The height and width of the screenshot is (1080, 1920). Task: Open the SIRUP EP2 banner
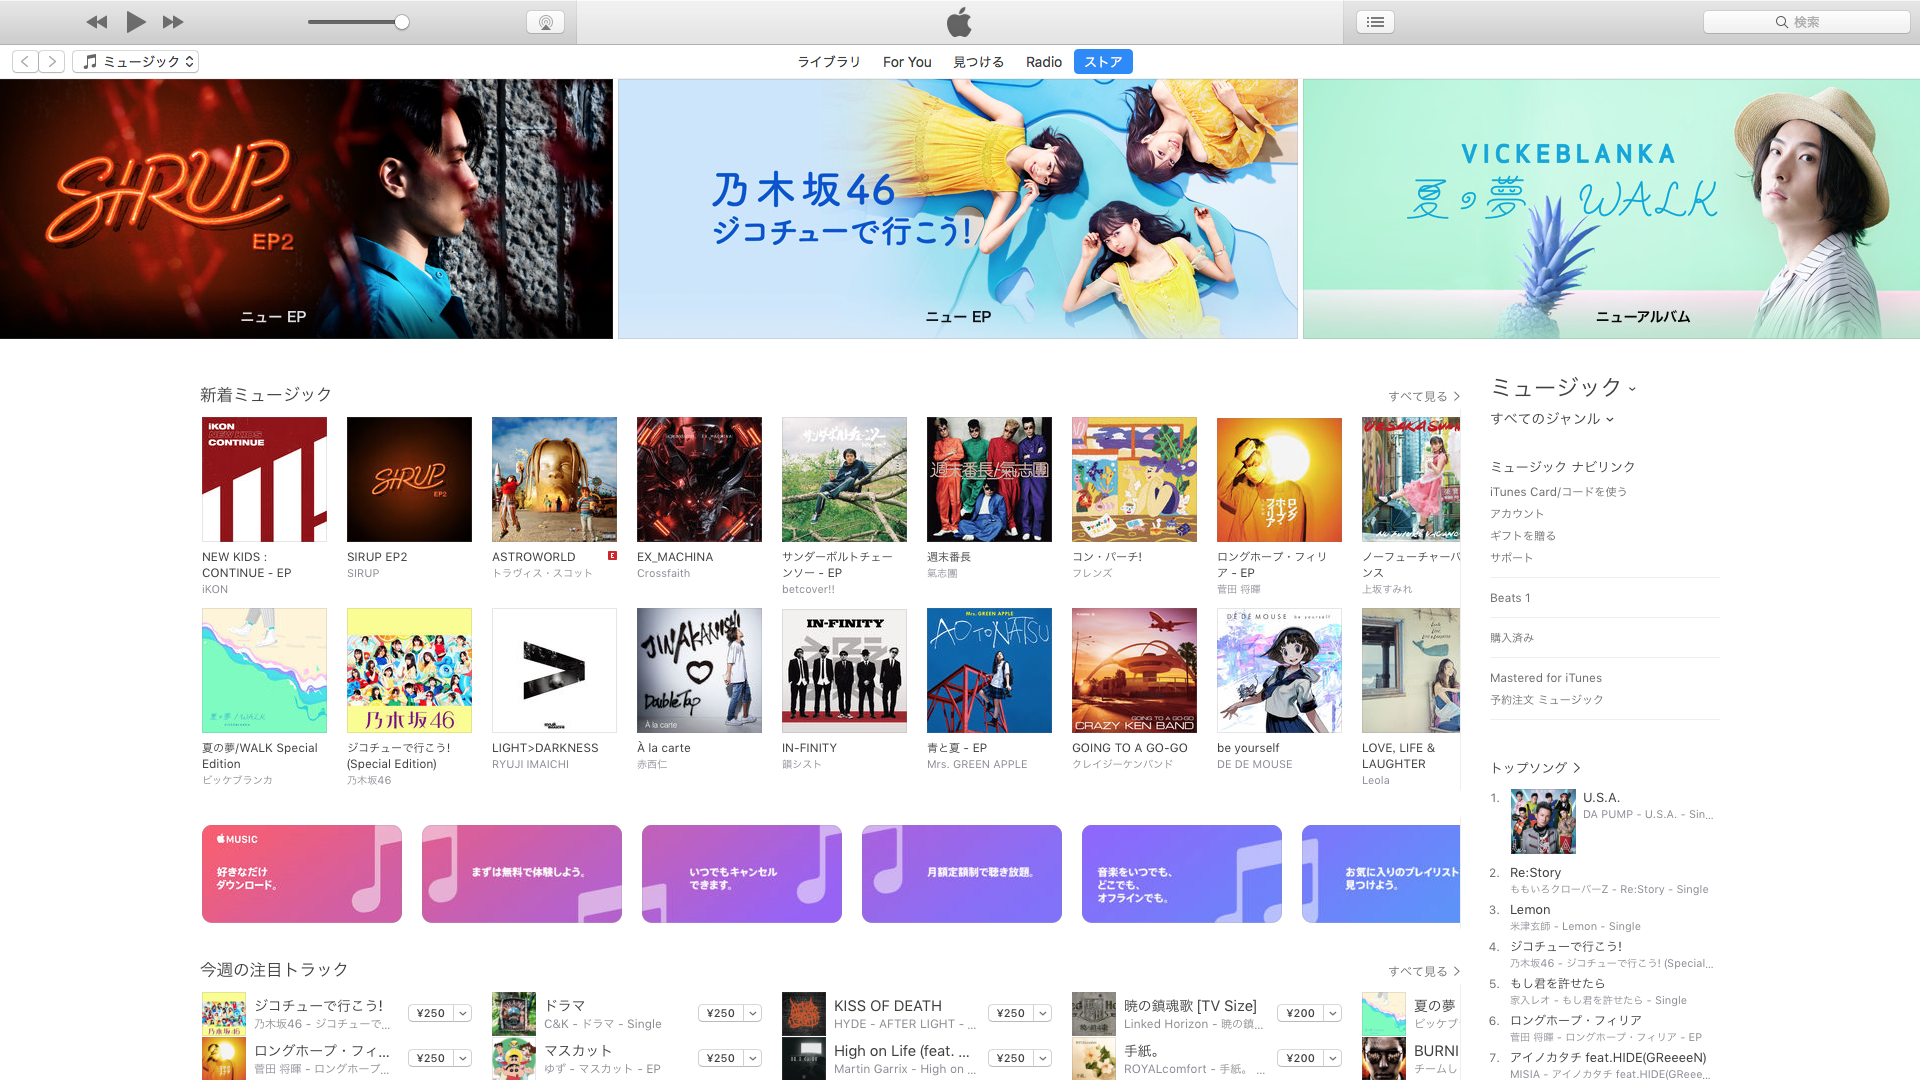[x=306, y=209]
